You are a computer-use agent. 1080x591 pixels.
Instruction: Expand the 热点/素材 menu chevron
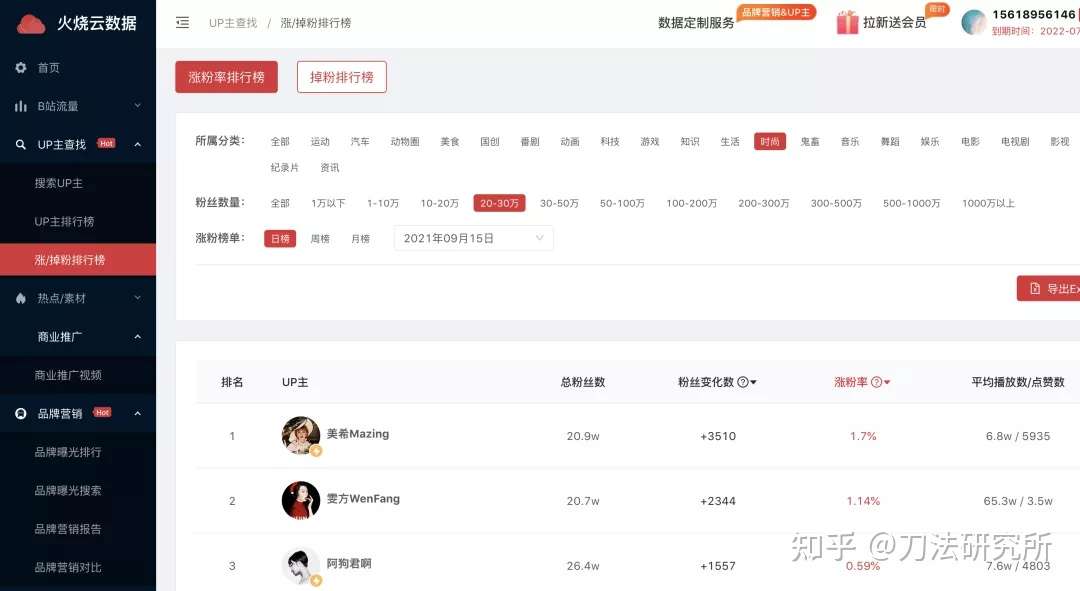tap(137, 298)
